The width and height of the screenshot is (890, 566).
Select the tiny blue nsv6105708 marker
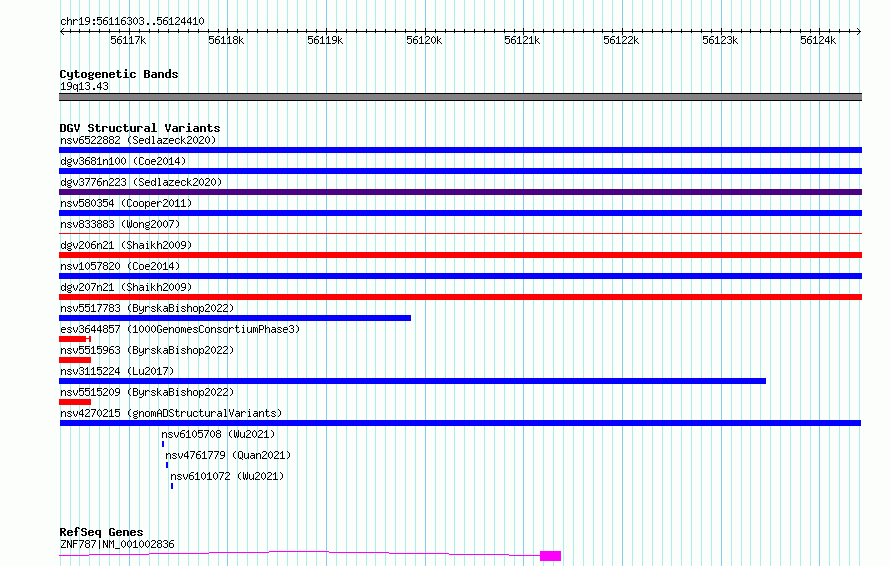tap(163, 444)
